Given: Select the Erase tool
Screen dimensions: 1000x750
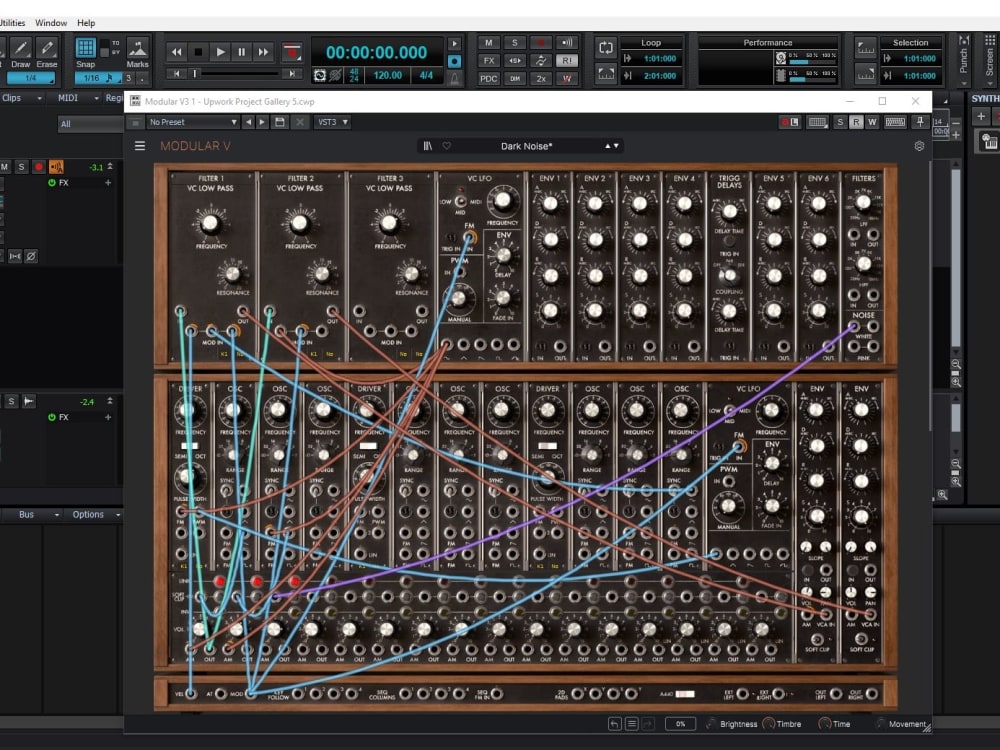Looking at the screenshot, I should coord(47,49).
